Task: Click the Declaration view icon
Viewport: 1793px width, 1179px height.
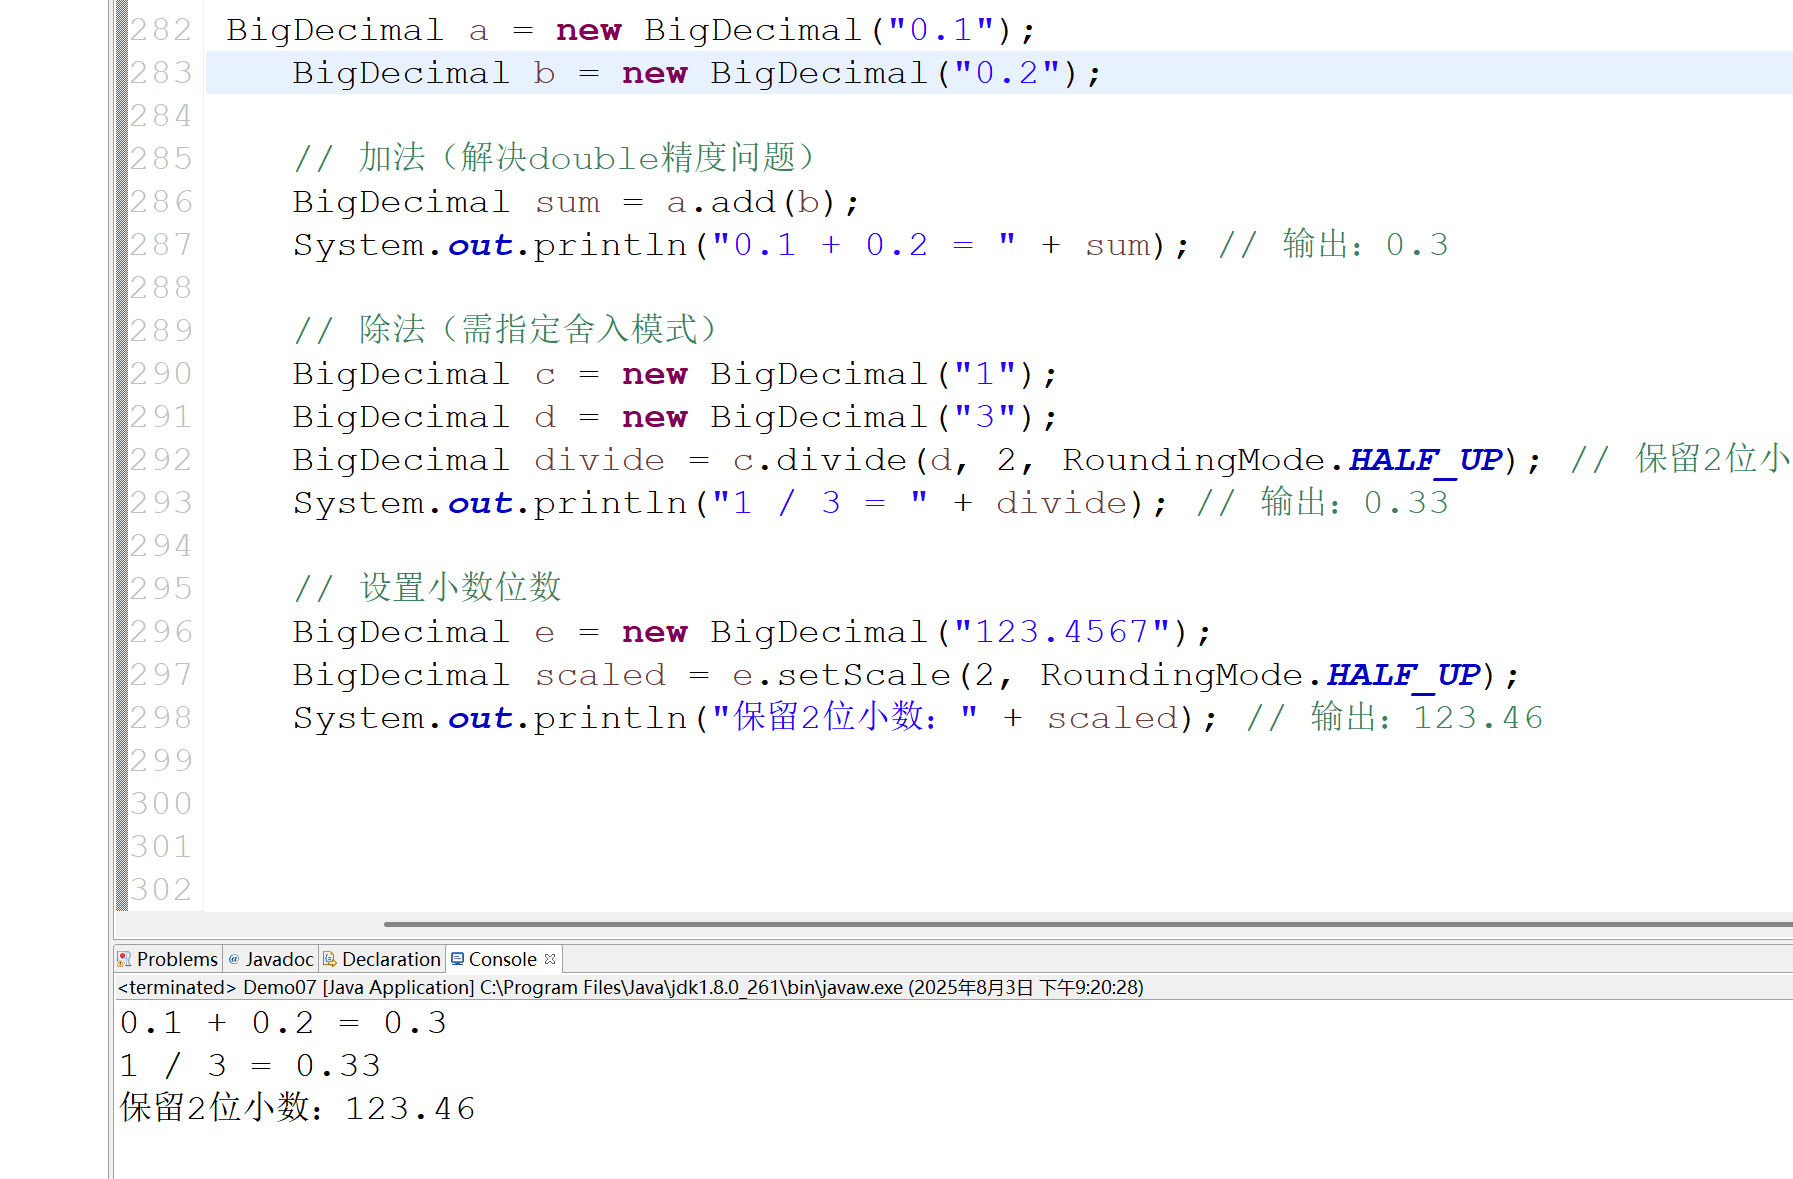Action: (x=331, y=958)
